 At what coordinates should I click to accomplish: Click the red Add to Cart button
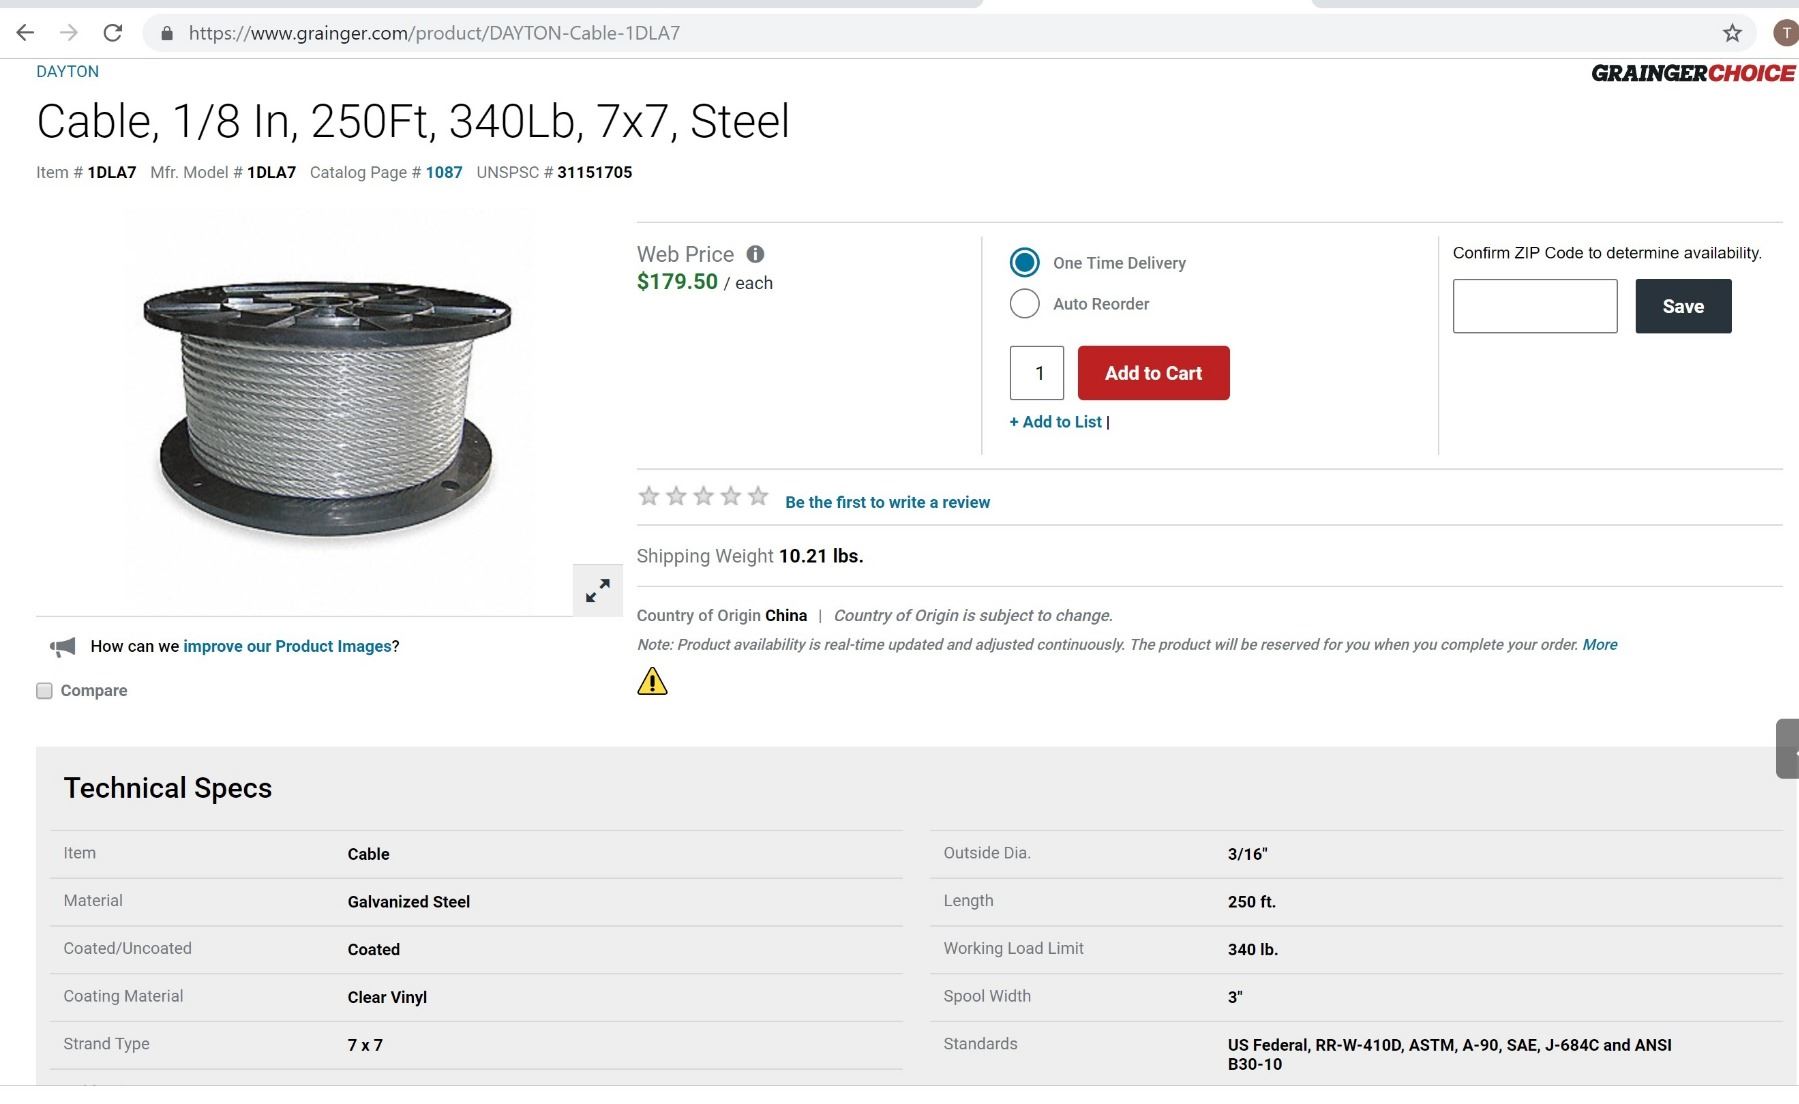[x=1153, y=373]
